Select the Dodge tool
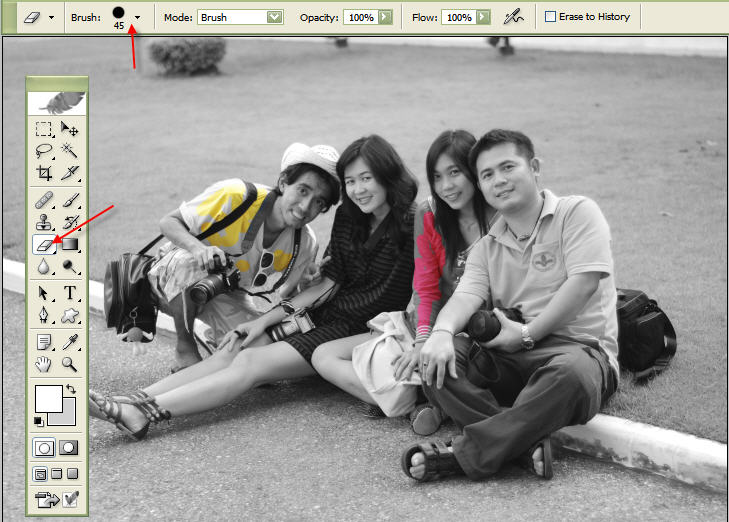Screen dimensions: 729x522 (x=70, y=266)
